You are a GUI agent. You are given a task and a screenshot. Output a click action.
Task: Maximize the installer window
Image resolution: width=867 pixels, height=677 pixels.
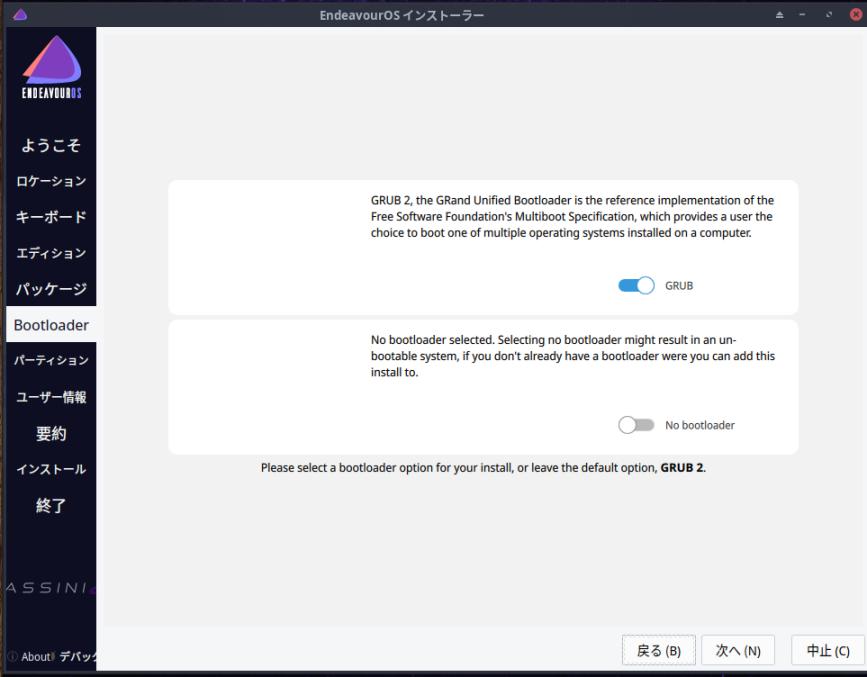pyautogui.click(x=828, y=15)
